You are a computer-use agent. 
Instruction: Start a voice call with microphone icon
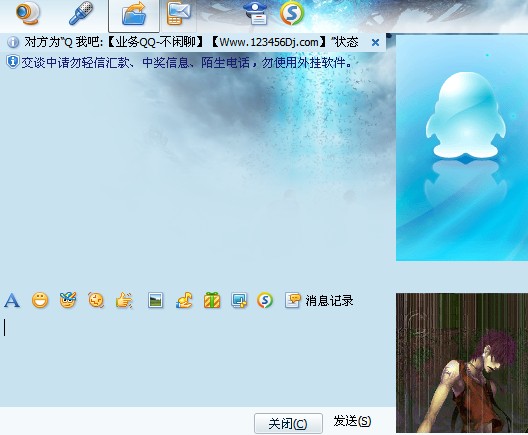click(x=81, y=13)
